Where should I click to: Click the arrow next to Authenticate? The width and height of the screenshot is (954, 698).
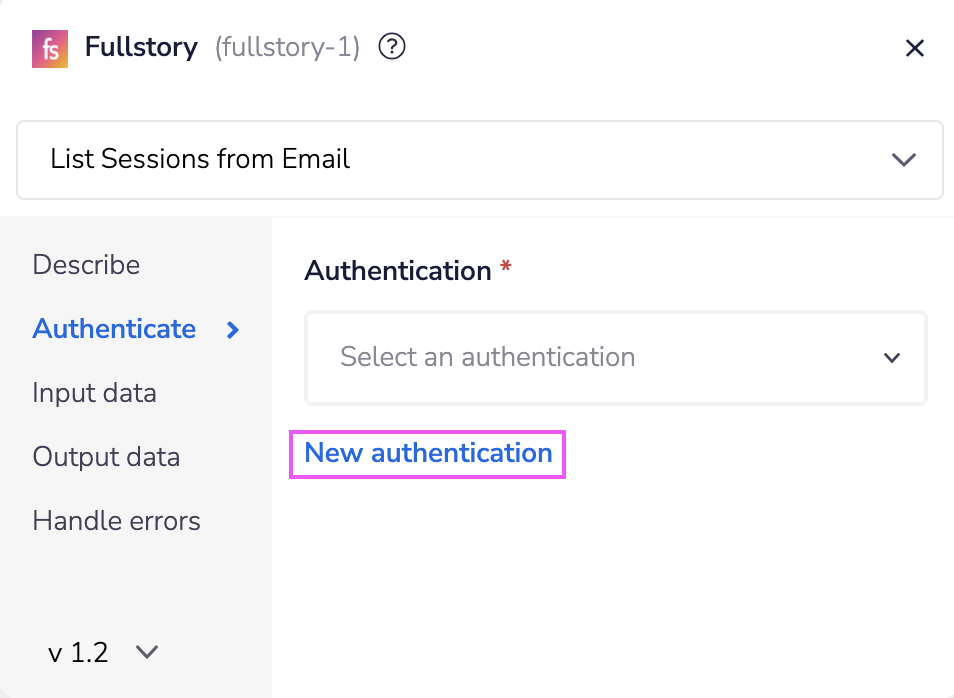pos(232,330)
